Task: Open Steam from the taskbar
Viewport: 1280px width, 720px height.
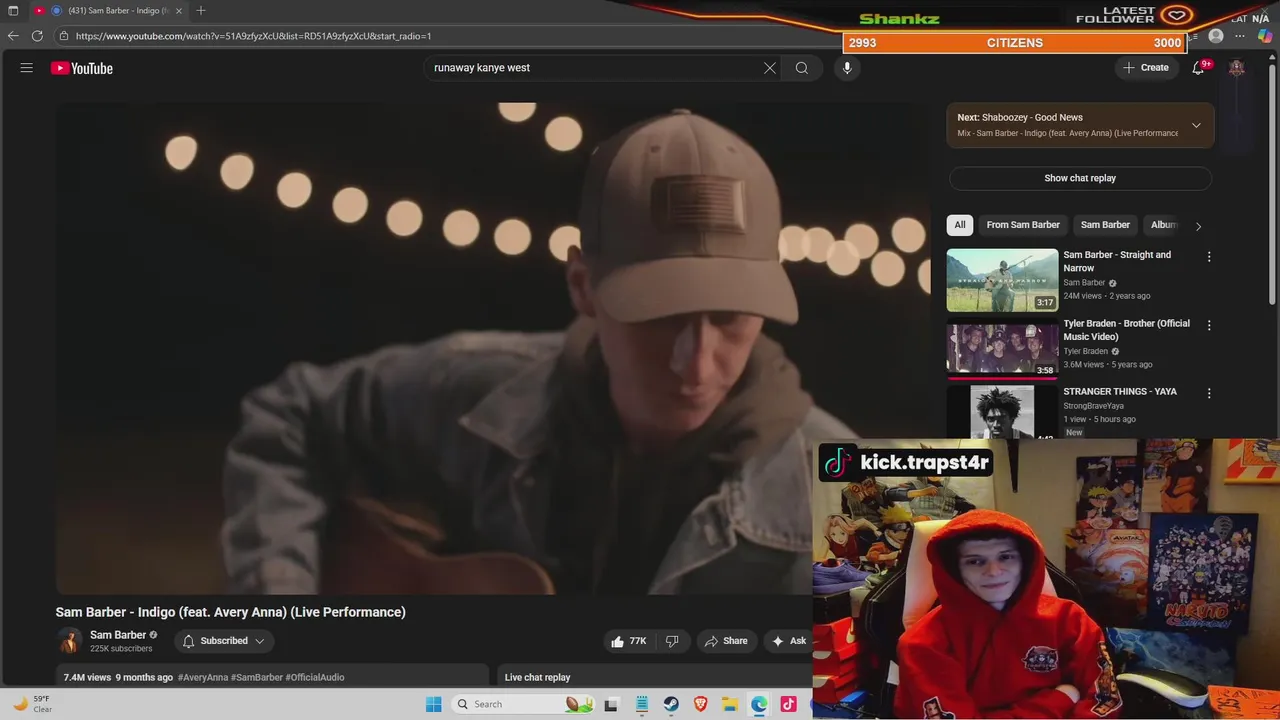Action: tap(671, 704)
